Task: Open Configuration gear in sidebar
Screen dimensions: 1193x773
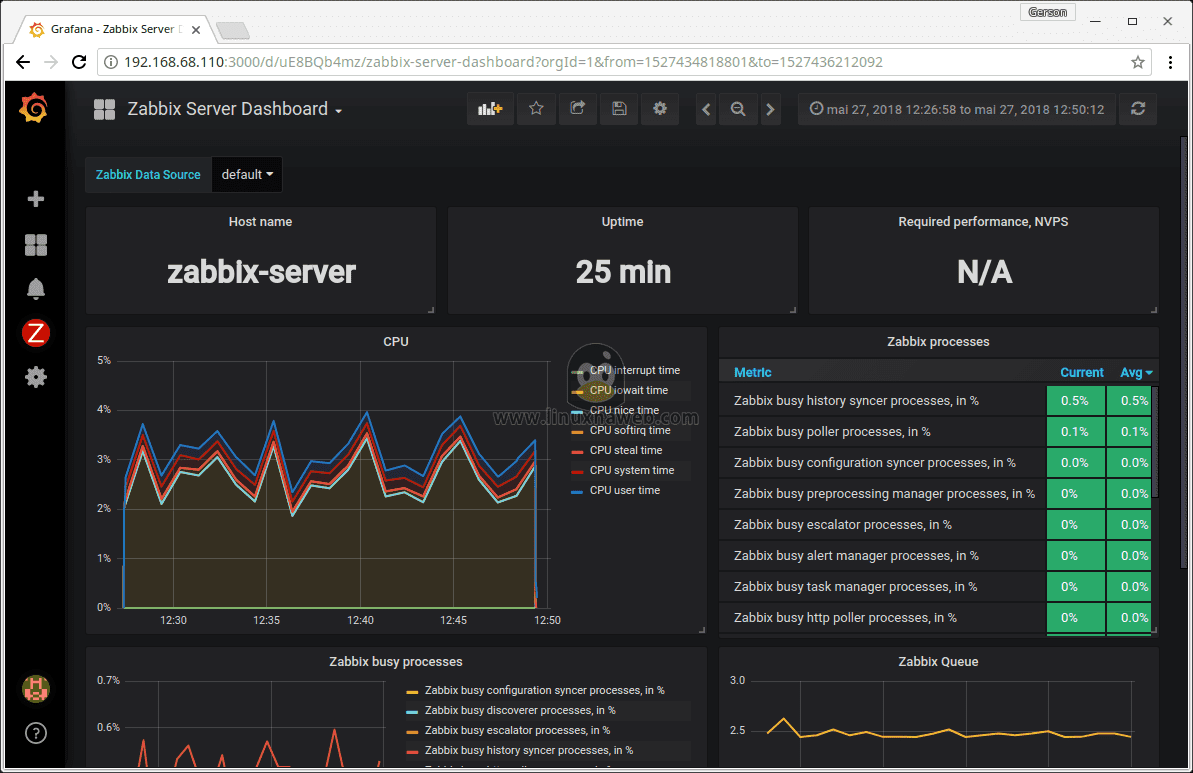Action: [x=36, y=377]
